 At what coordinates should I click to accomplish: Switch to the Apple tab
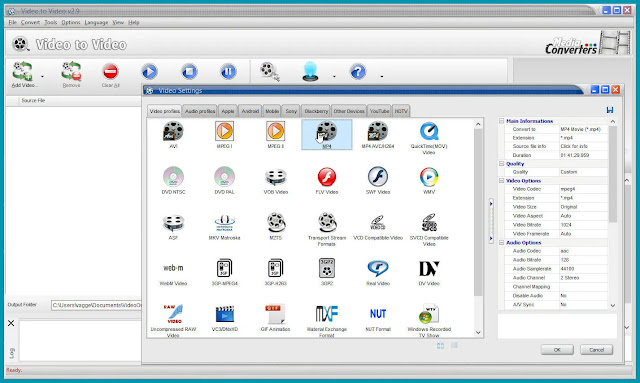pos(227,111)
